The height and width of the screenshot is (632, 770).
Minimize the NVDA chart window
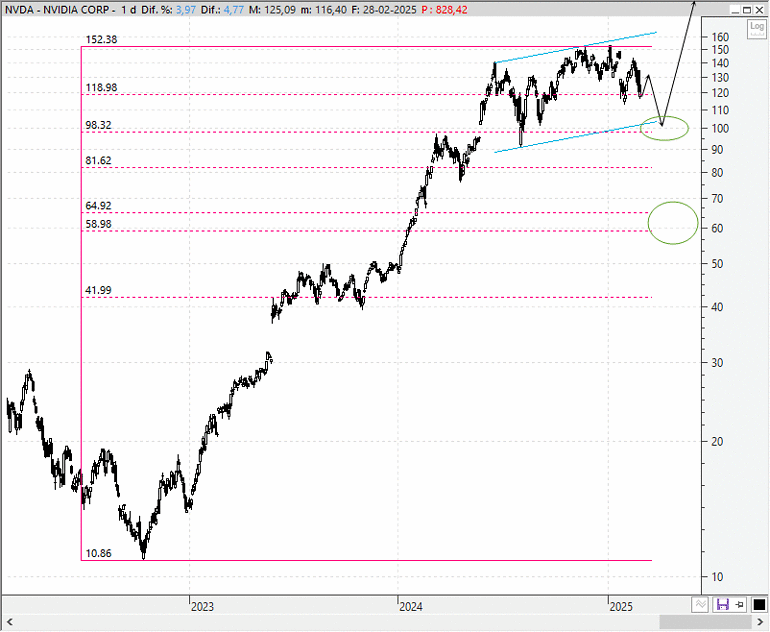(x=735, y=10)
